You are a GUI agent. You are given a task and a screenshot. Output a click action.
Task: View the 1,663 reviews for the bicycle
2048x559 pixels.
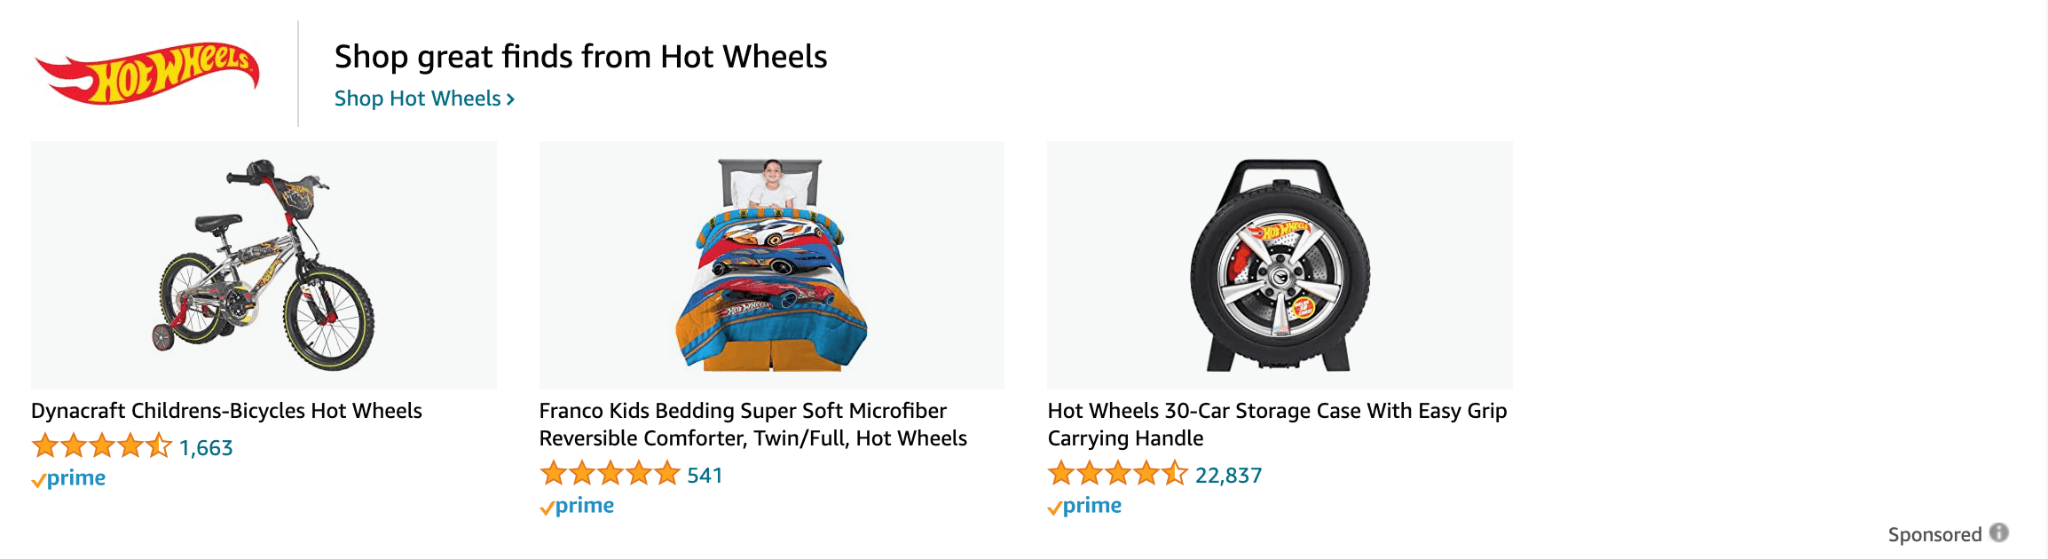[x=206, y=448]
